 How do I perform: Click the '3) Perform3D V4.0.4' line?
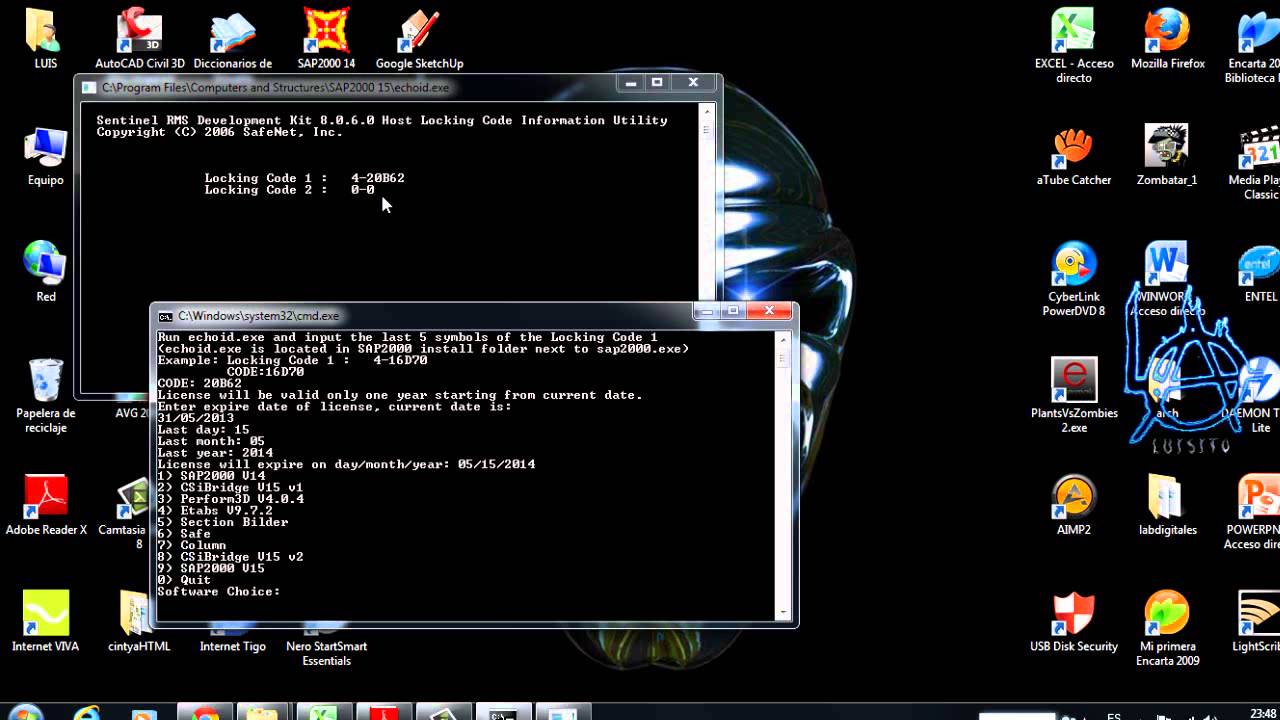coord(231,499)
